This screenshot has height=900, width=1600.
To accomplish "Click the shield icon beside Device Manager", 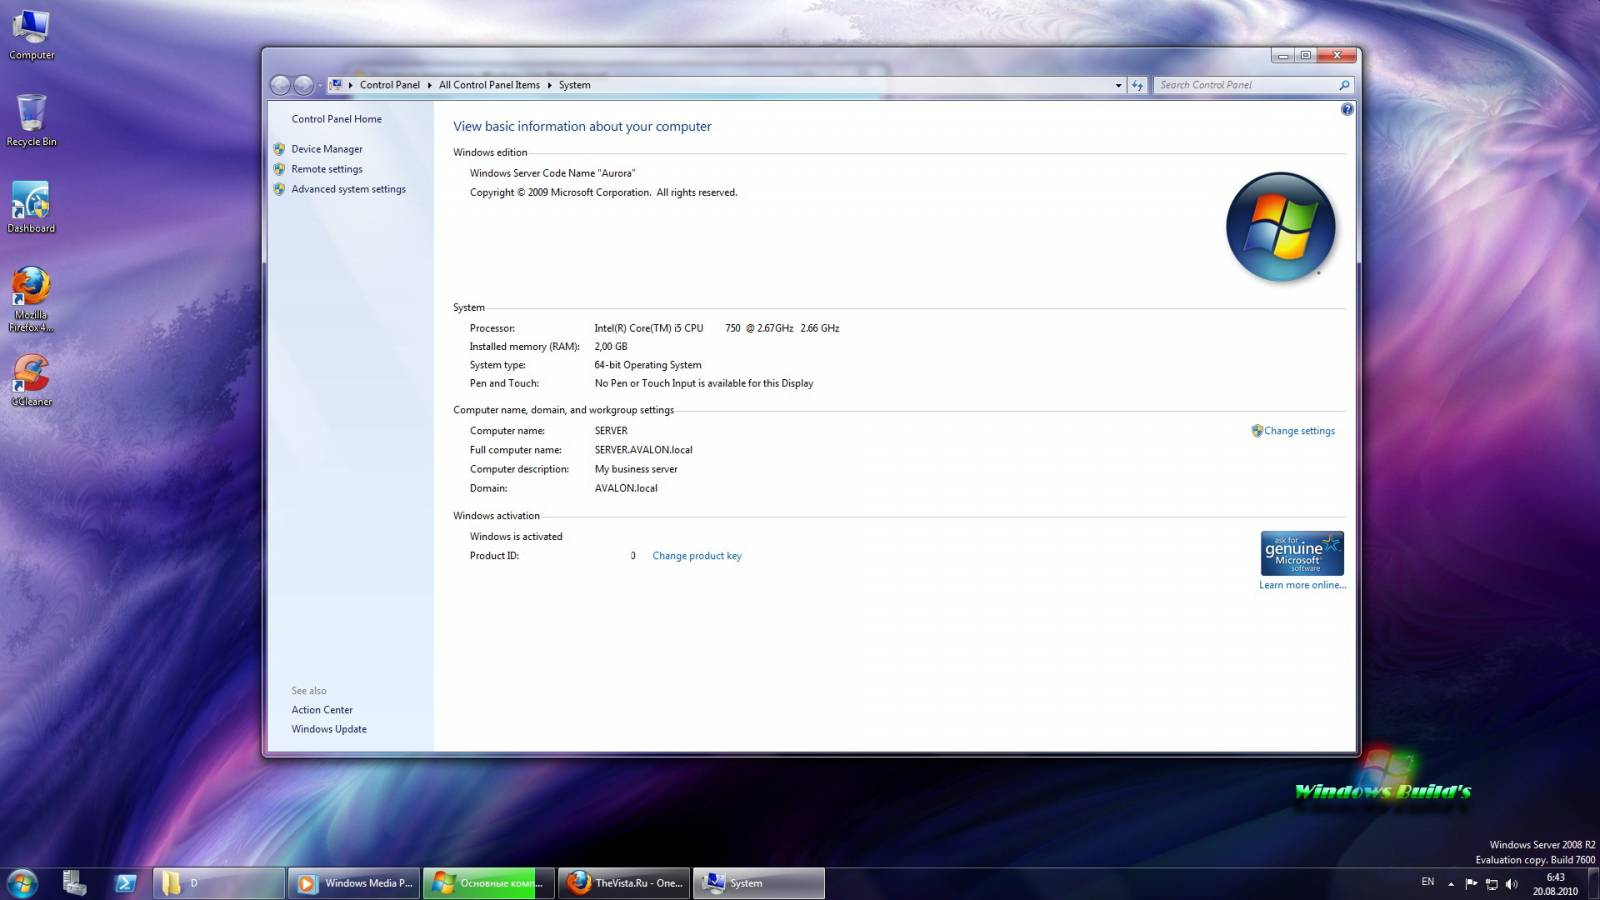I will pyautogui.click(x=279, y=149).
